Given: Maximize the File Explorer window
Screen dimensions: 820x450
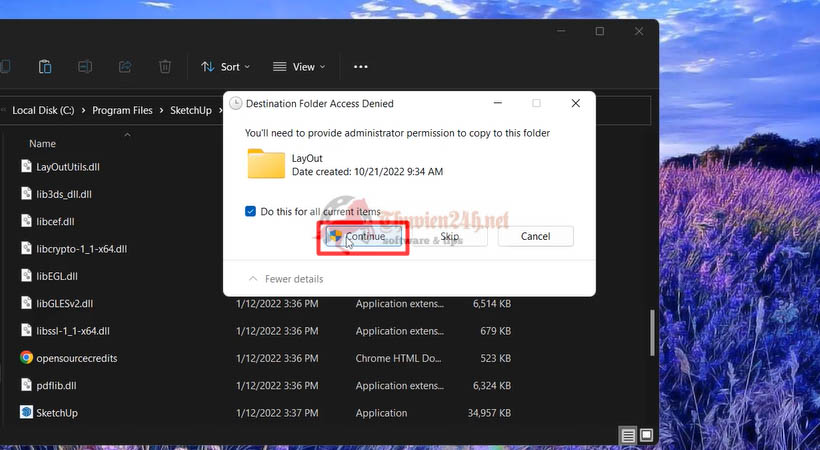Looking at the screenshot, I should point(600,31).
